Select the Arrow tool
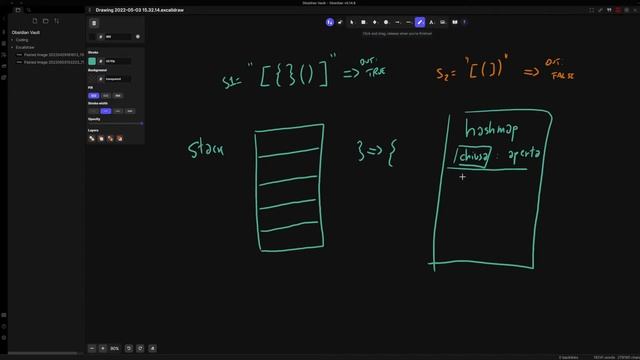640x360 pixels. coord(397,22)
